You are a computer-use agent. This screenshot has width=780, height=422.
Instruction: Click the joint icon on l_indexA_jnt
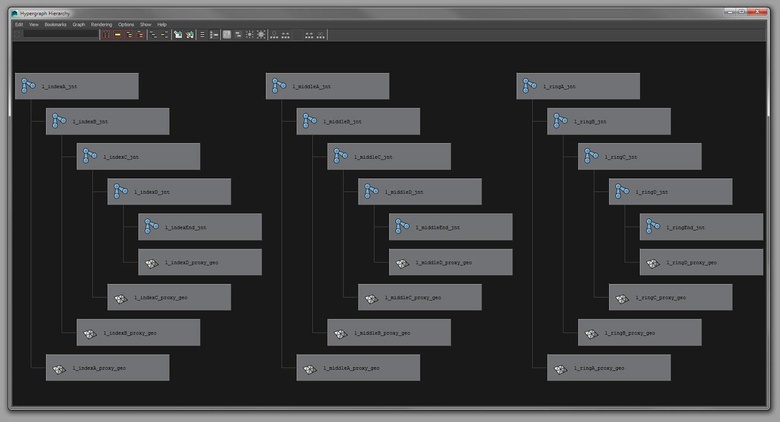pyautogui.click(x=27, y=86)
